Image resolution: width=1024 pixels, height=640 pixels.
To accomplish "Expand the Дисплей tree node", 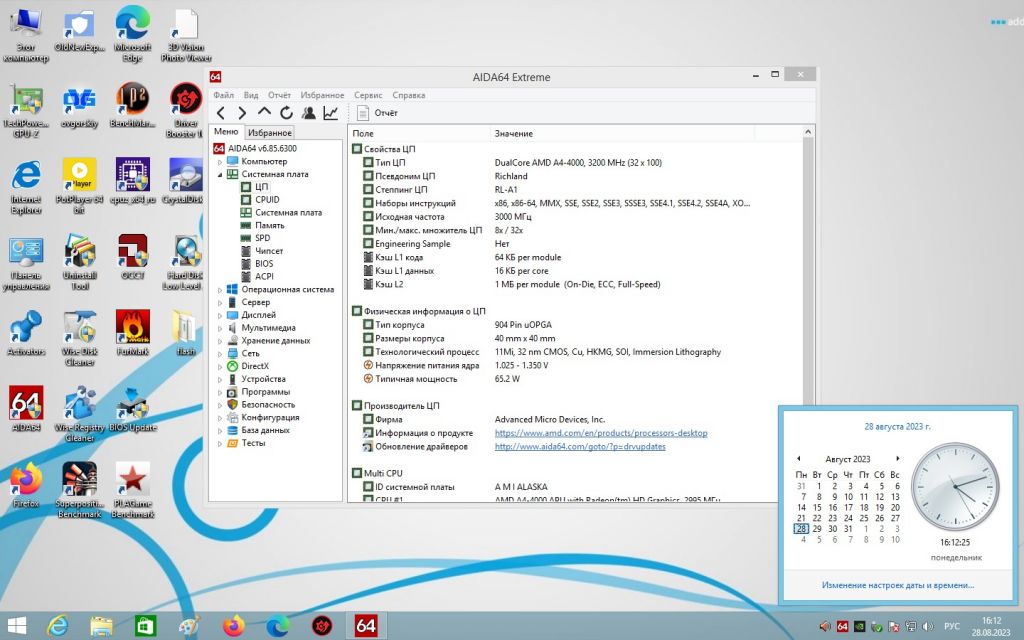I will 220,315.
